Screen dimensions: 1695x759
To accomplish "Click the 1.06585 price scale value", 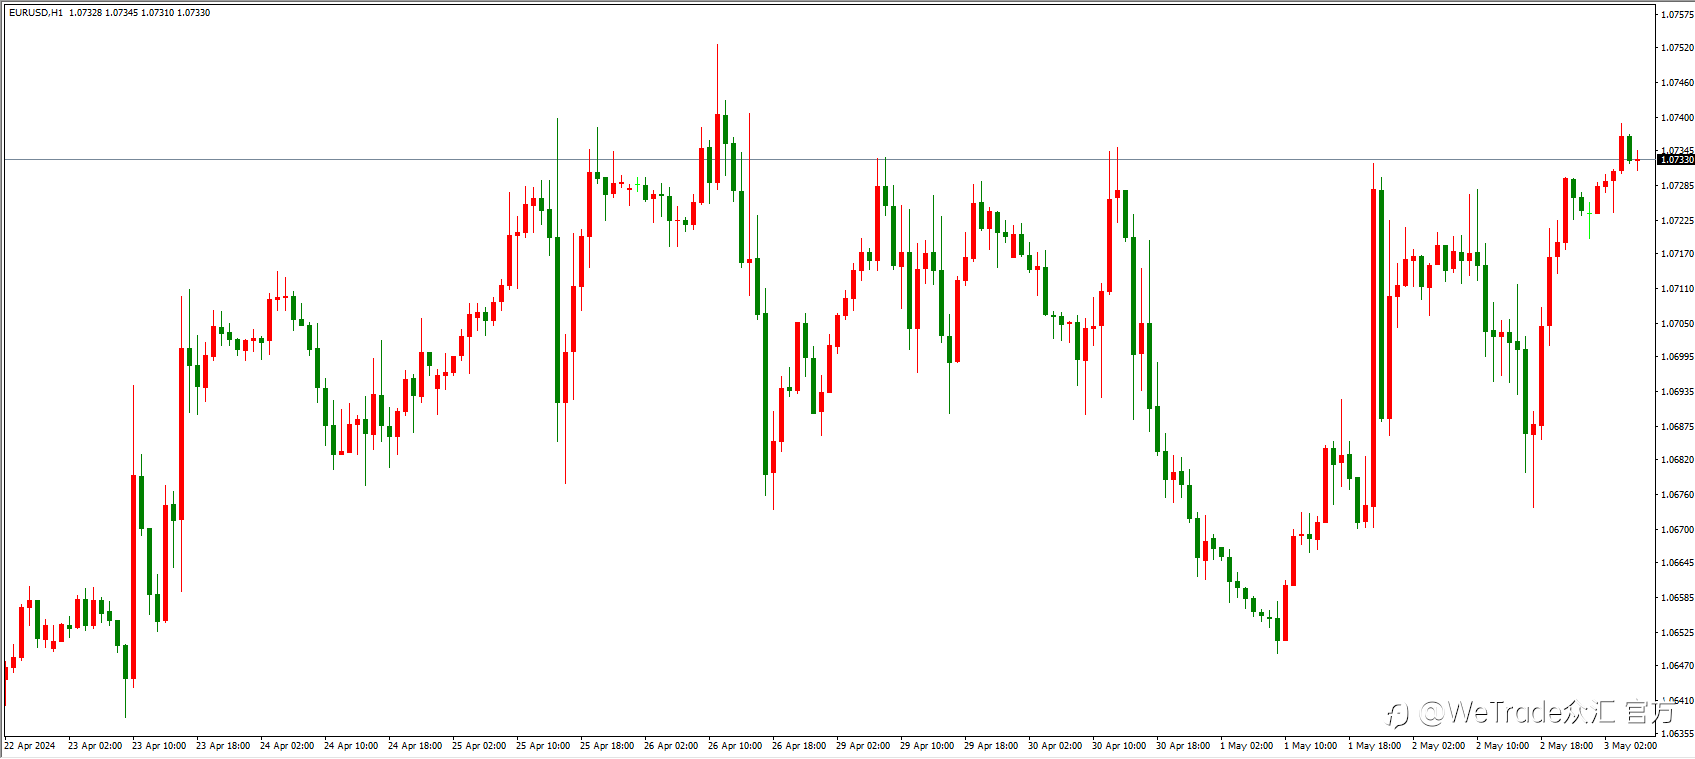I will tap(1677, 598).
